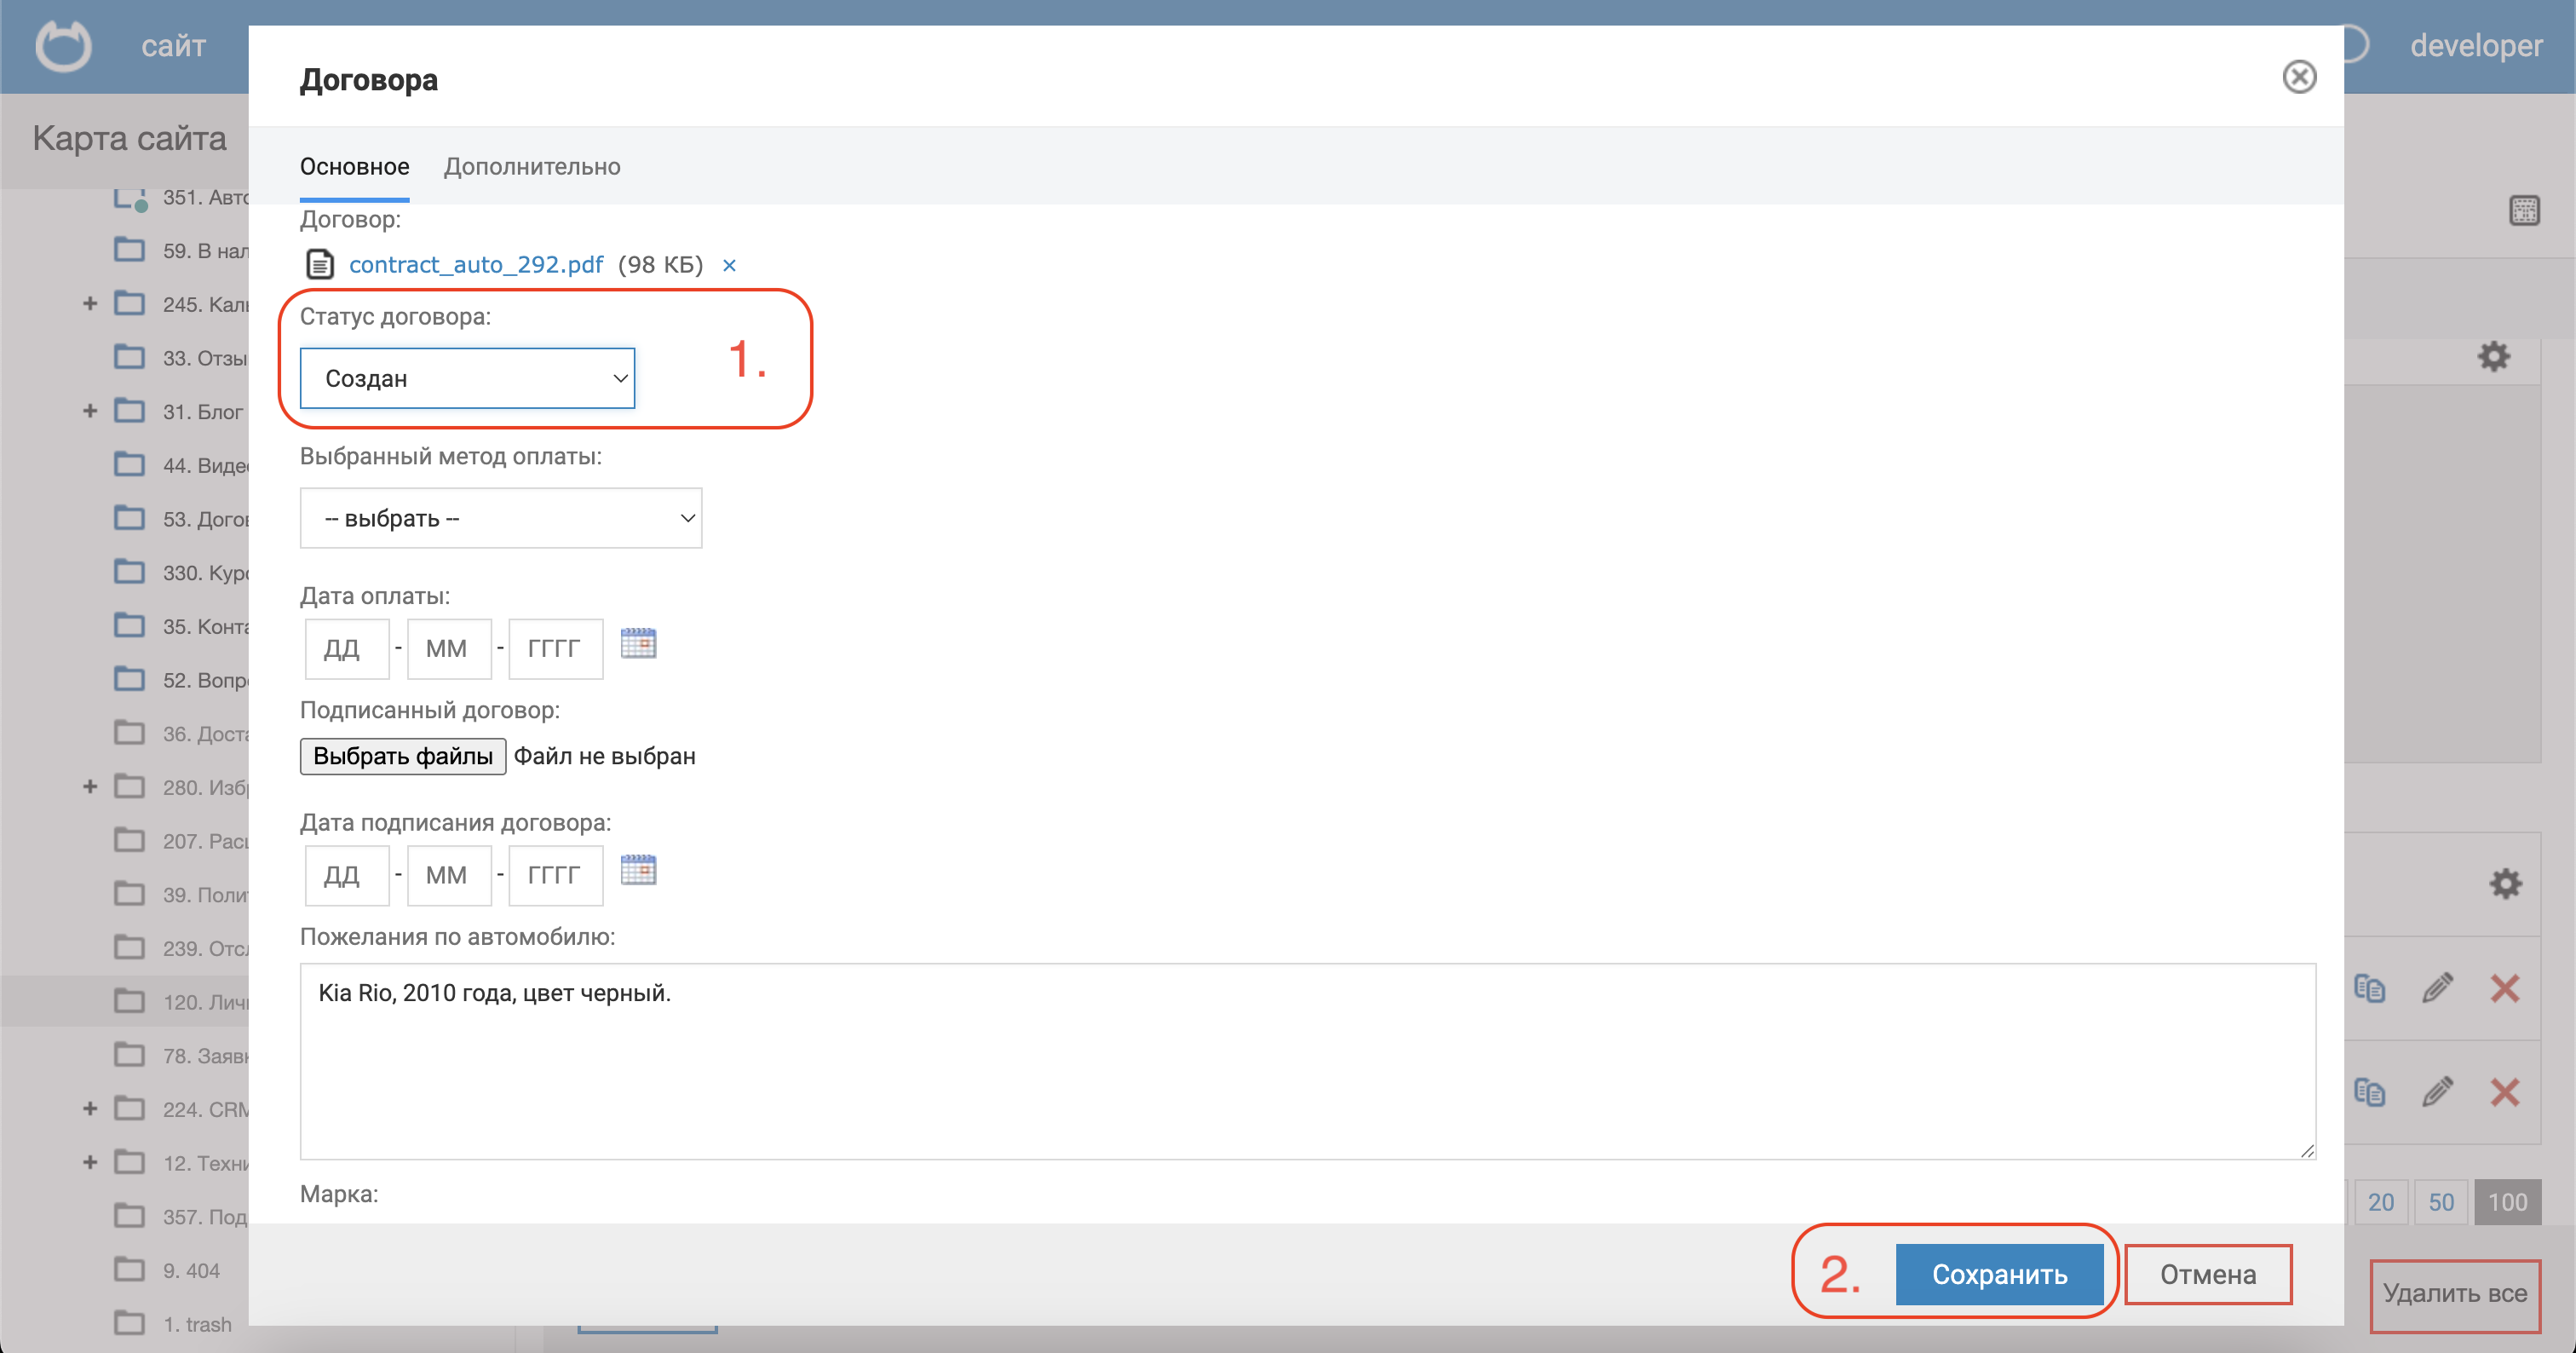
Task: Open the developer user menu
Action: 2476,46
